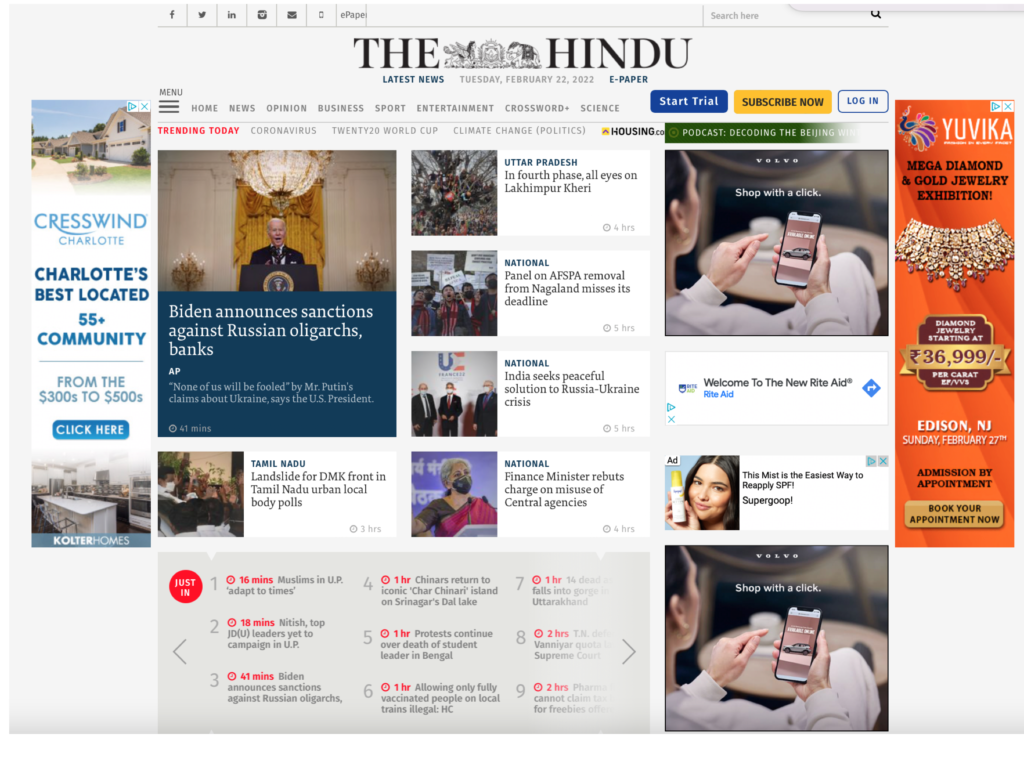The height and width of the screenshot is (765, 1024).
Task: Open the ePaper link in top bar
Action: pyautogui.click(x=353, y=14)
